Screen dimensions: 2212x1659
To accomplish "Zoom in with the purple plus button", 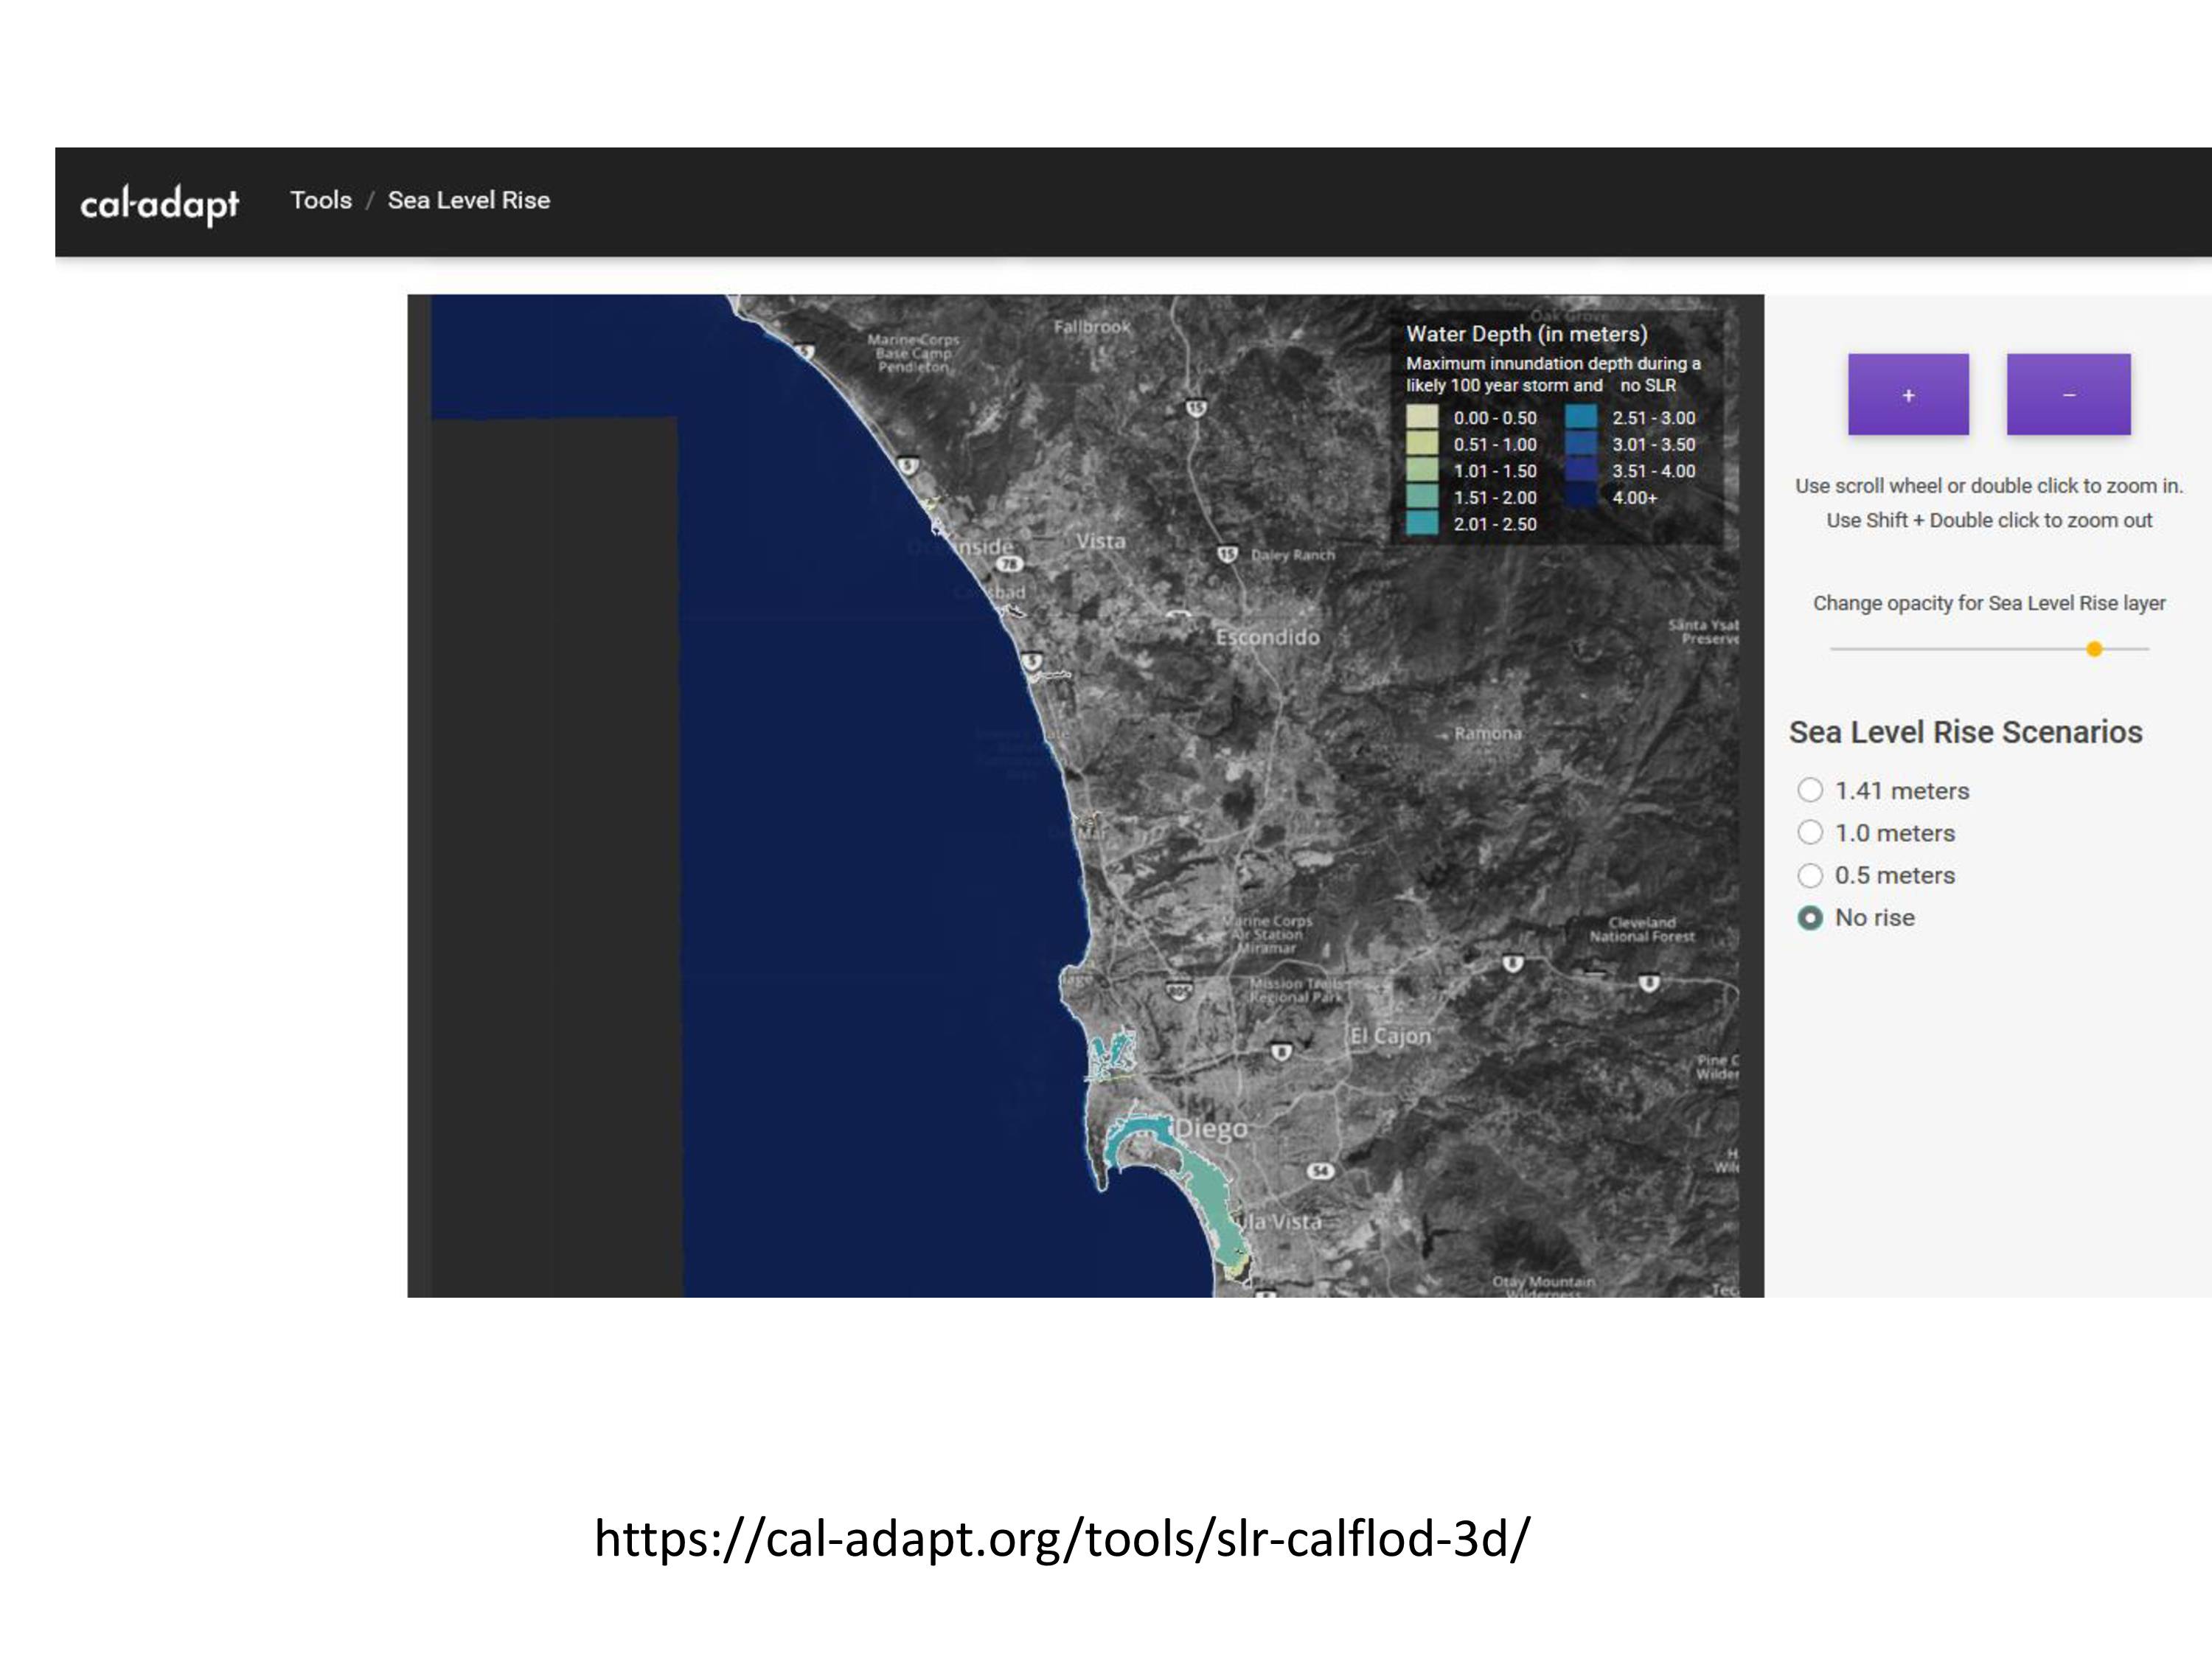I will point(1908,395).
